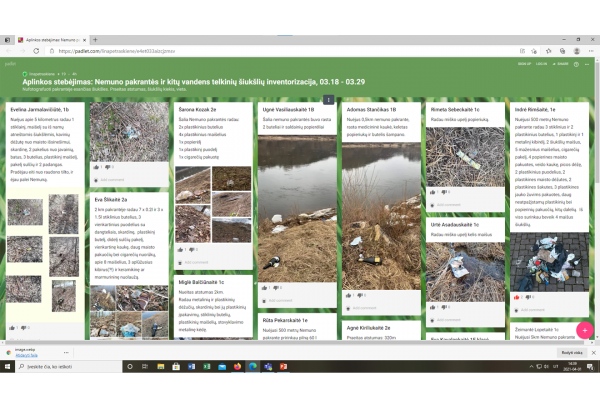The image size is (600, 400).
Task: Click Miglė Balčiūnaitė 1c post title
Action: pos(201,282)
